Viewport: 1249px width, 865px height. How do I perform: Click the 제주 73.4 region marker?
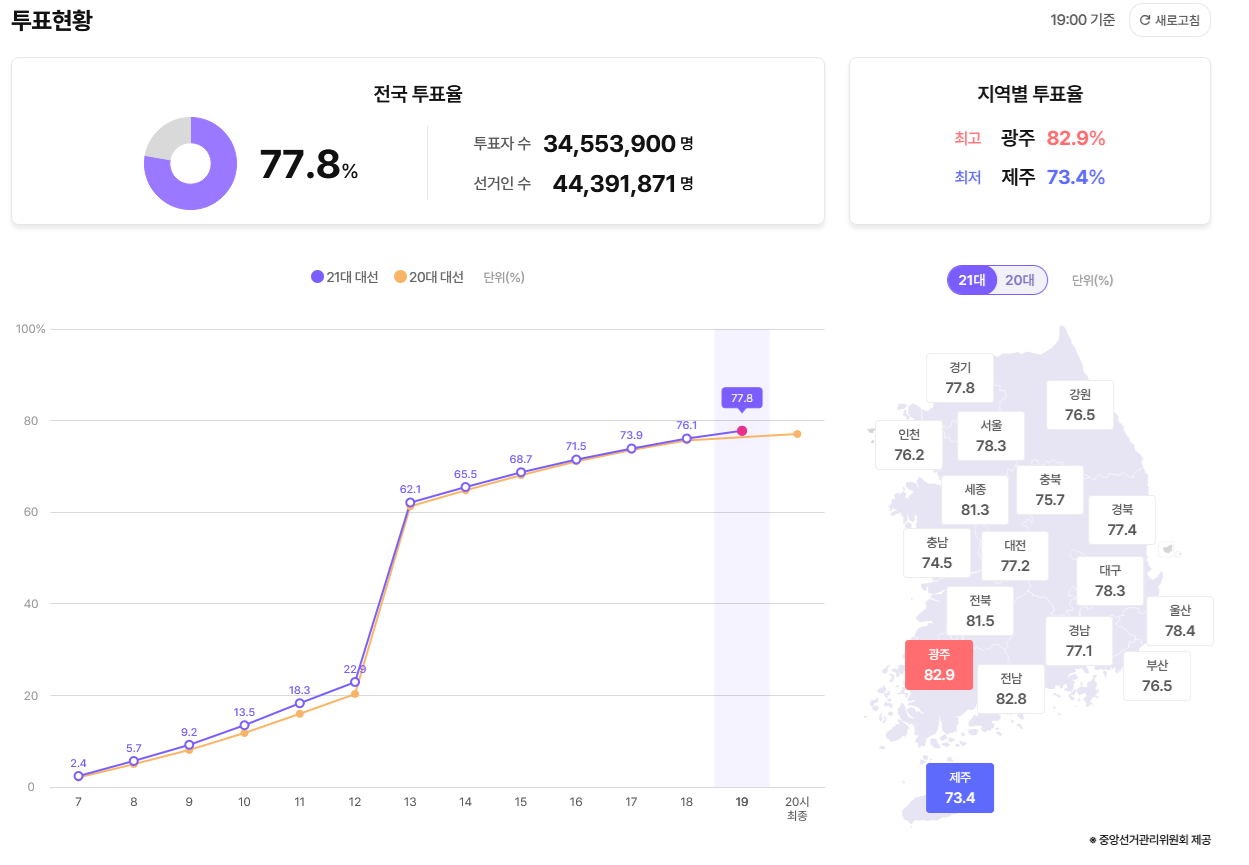[x=959, y=788]
